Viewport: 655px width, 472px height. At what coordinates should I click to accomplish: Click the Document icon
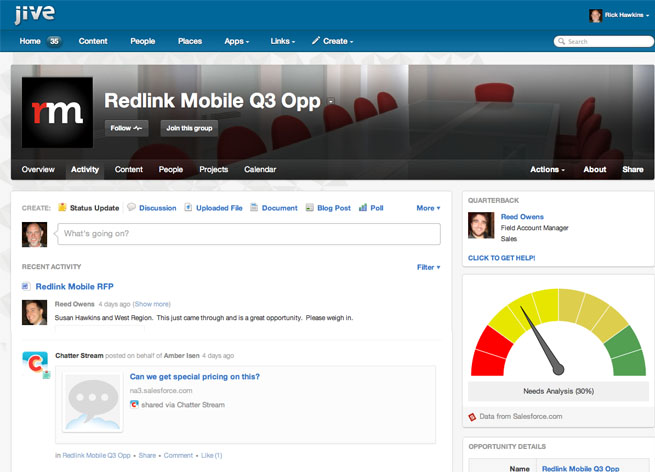pos(254,207)
